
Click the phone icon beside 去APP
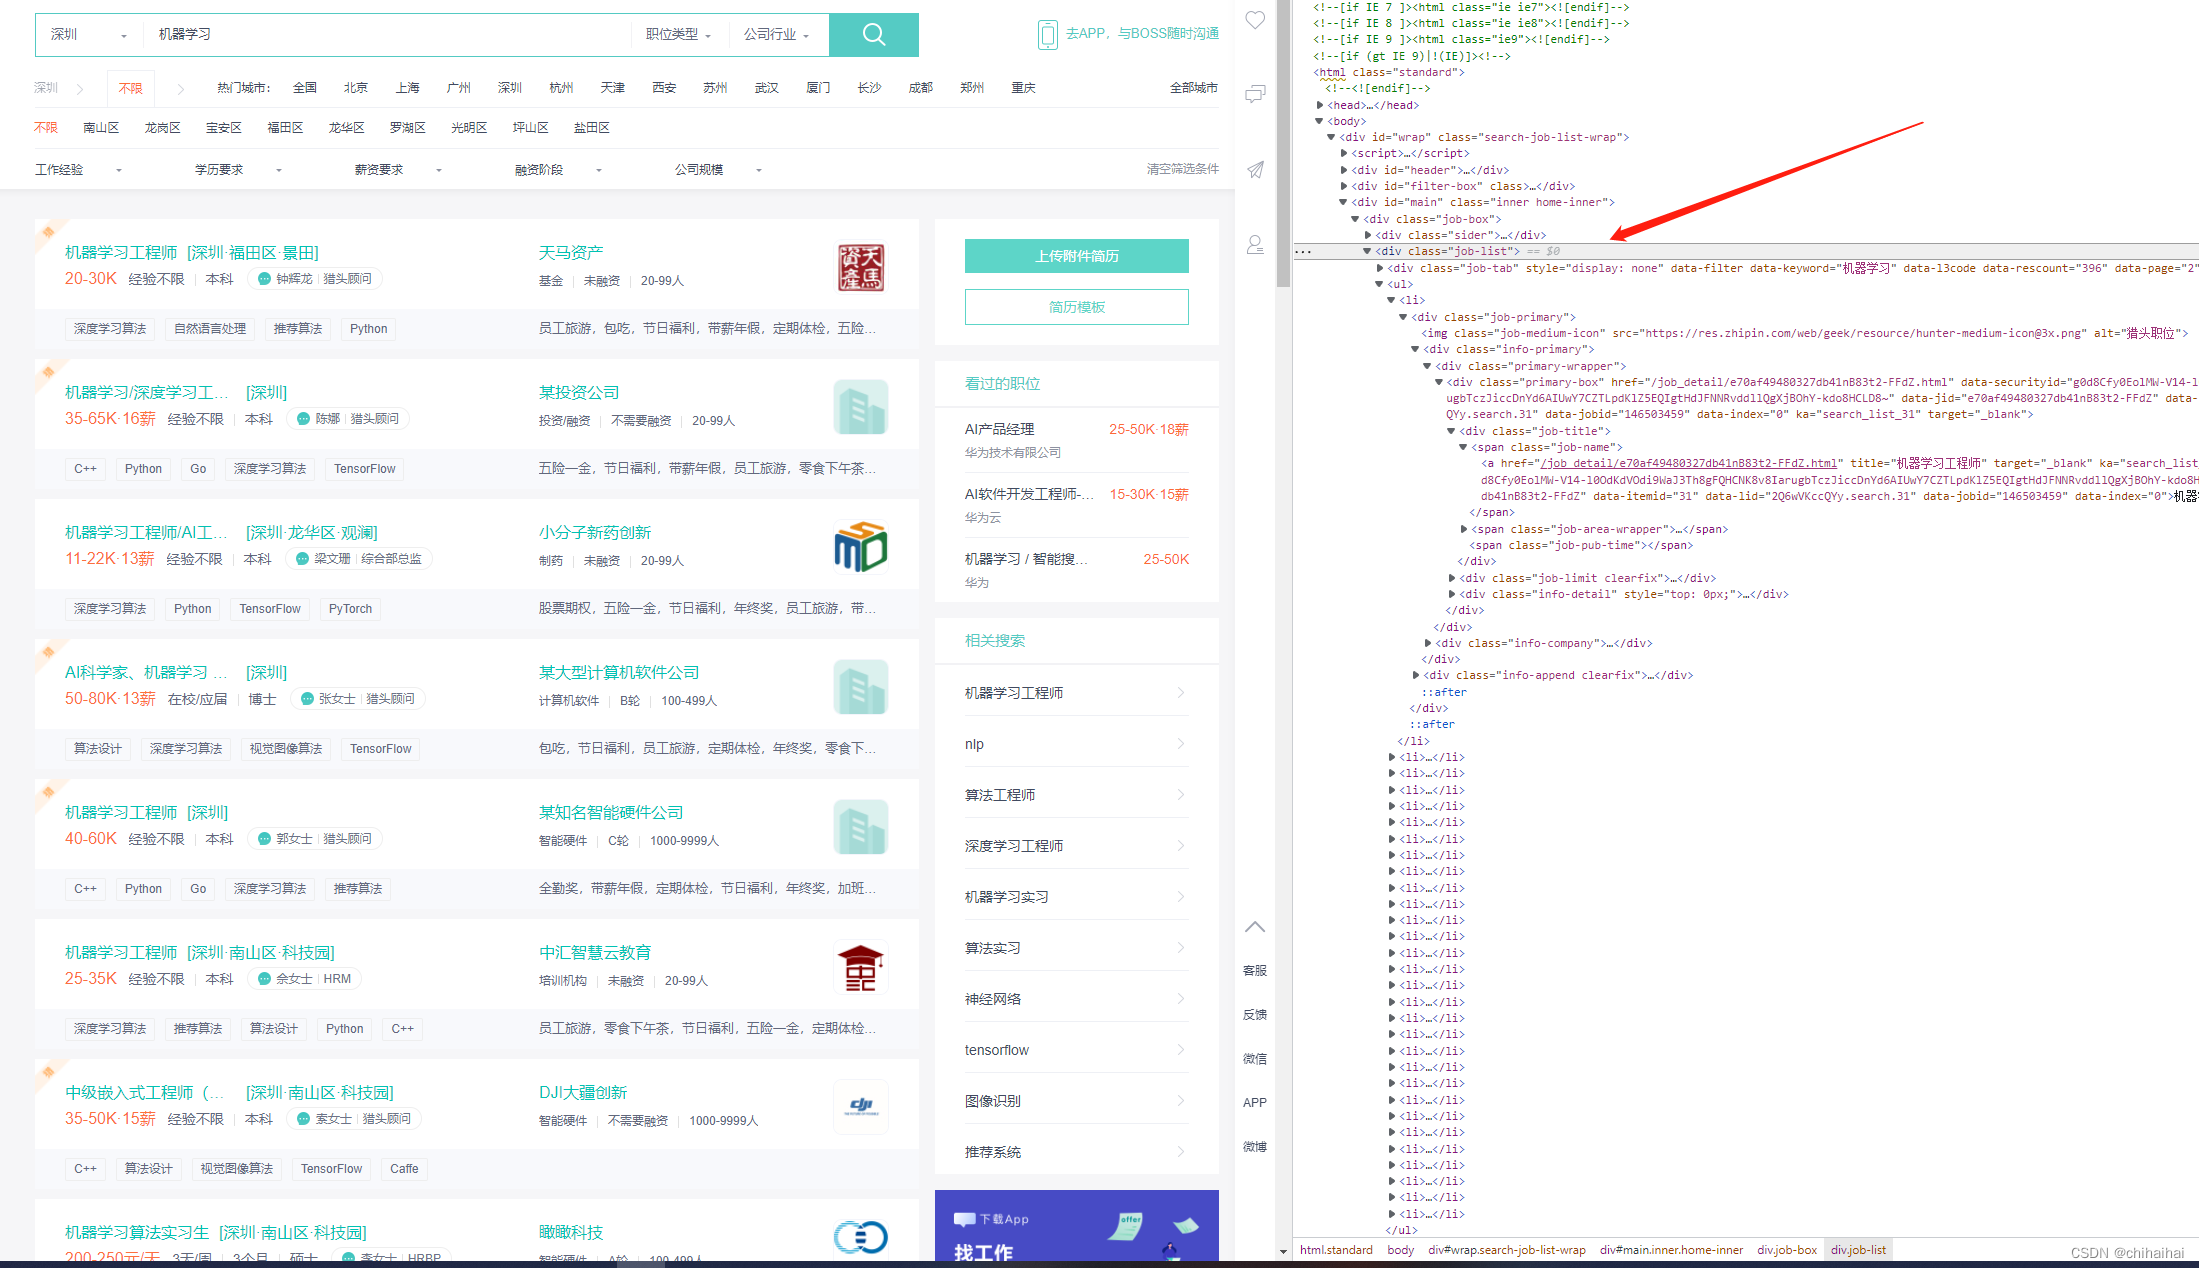pyautogui.click(x=1047, y=35)
